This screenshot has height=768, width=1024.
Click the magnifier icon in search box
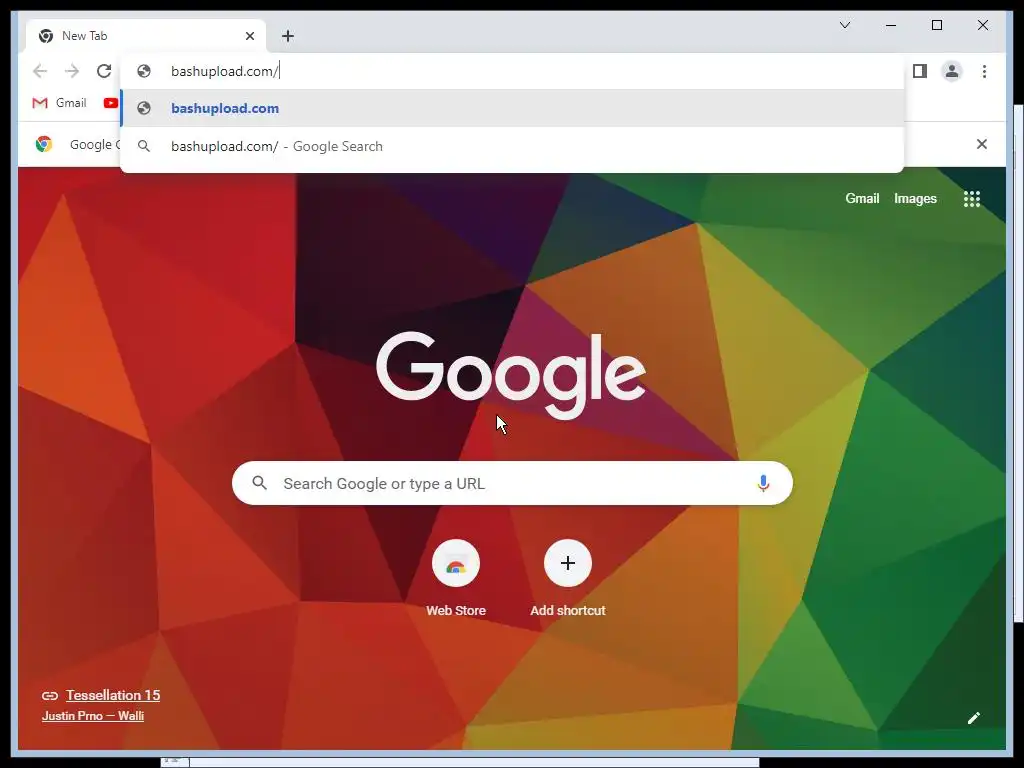tap(259, 483)
